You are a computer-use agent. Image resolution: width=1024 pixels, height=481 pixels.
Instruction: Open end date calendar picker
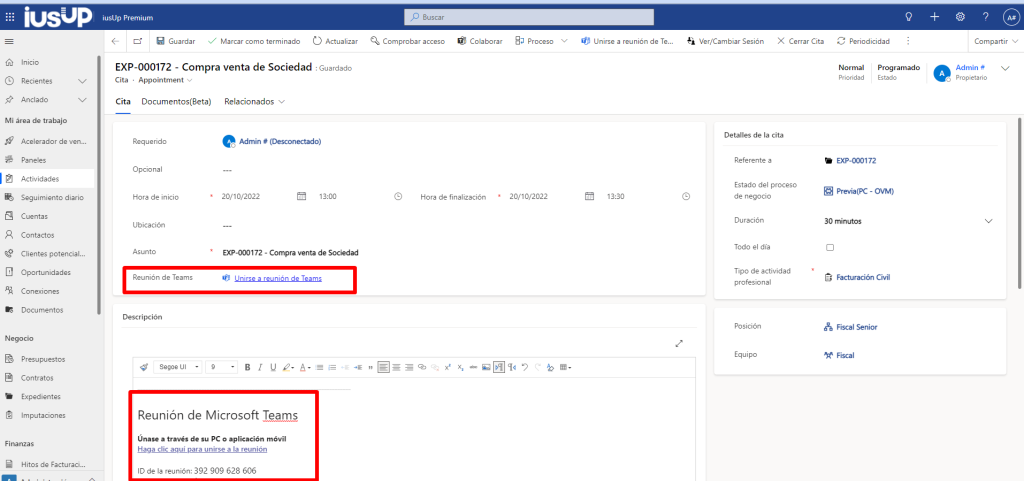click(x=589, y=196)
